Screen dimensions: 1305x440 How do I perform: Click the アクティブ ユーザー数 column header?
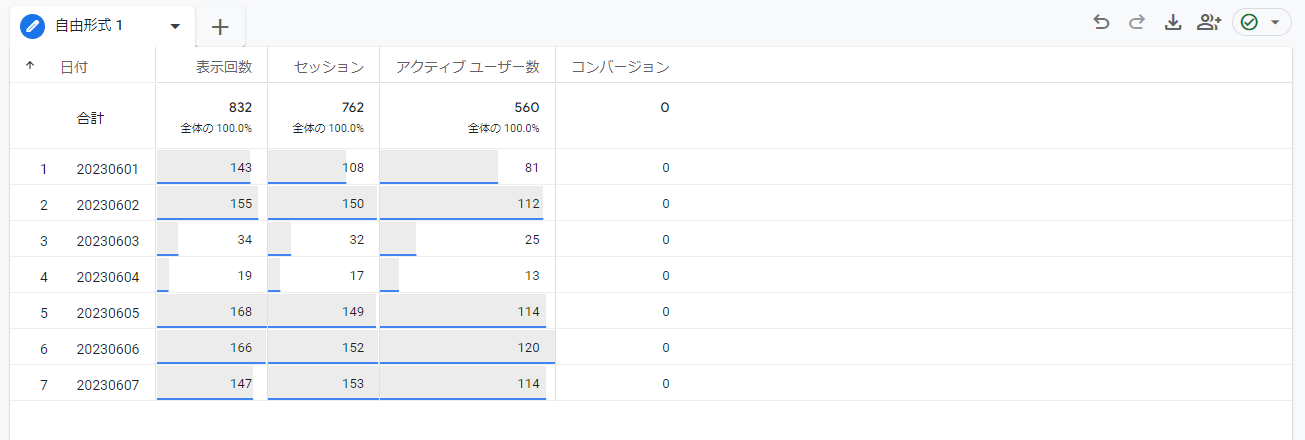pos(467,67)
